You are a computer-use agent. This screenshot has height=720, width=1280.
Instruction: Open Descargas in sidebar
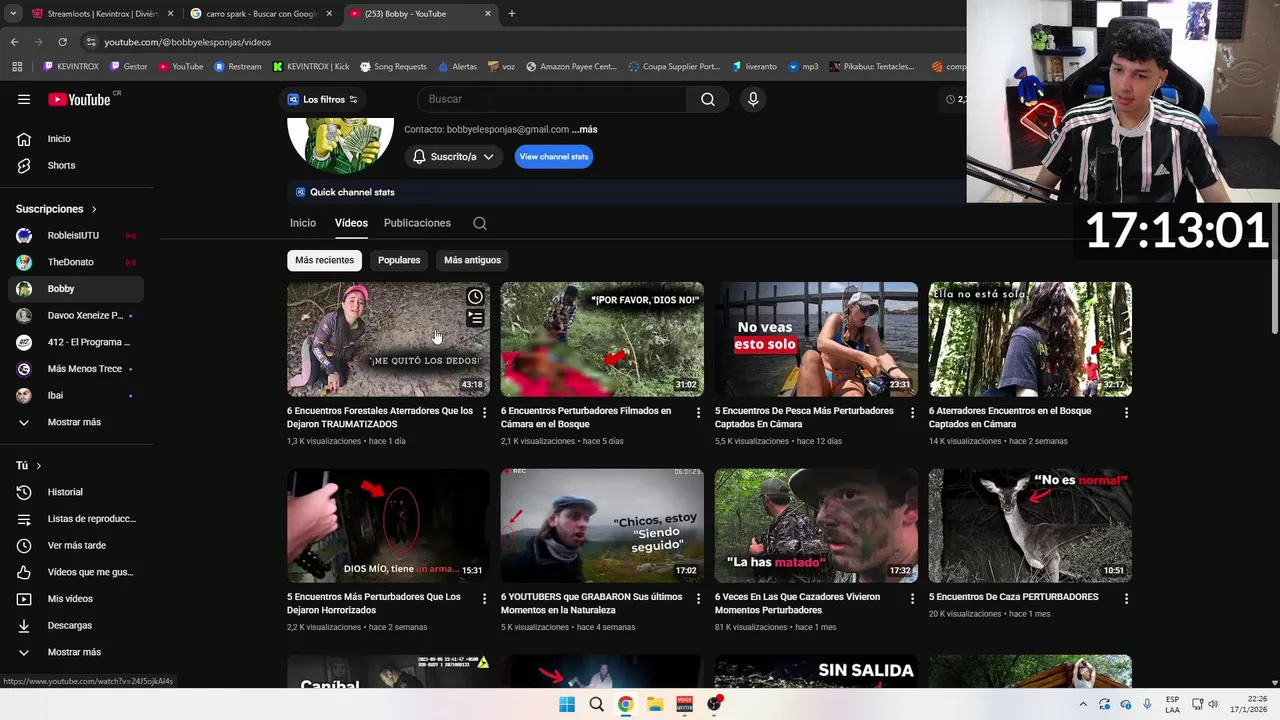(76, 625)
